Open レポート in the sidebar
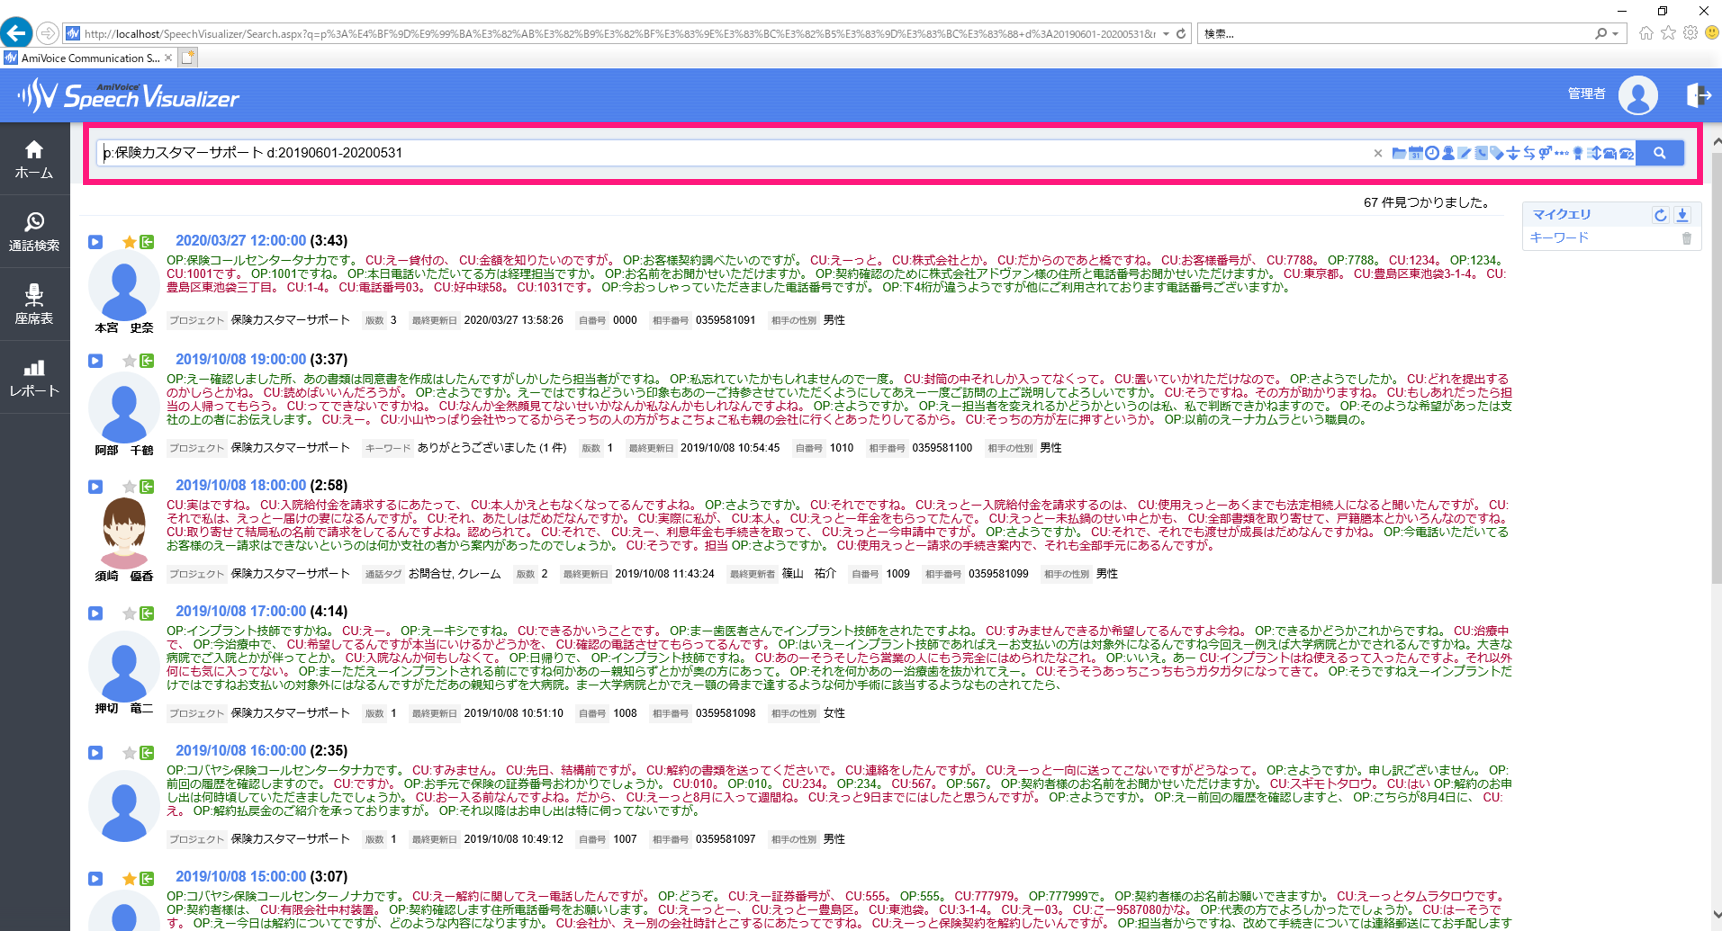The width and height of the screenshot is (1722, 931). 34,377
